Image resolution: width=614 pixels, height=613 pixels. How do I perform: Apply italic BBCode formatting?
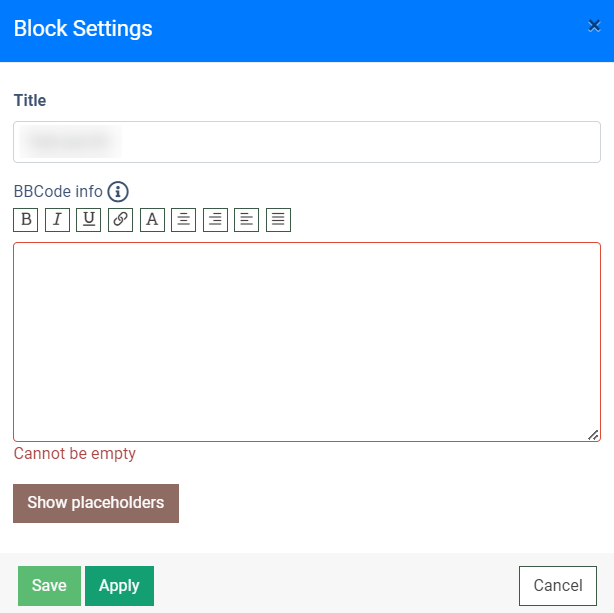coord(57,219)
